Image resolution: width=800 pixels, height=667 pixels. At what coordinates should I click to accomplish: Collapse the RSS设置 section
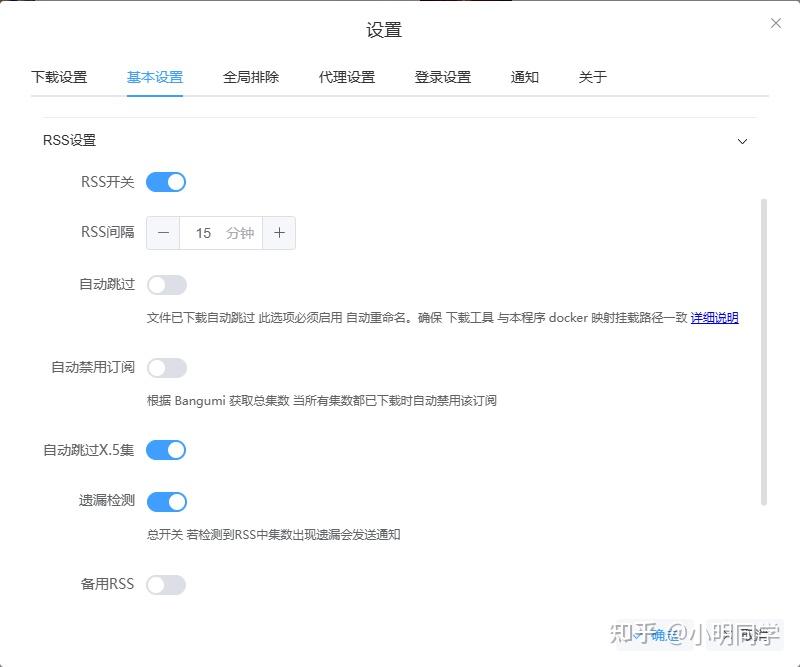click(741, 141)
